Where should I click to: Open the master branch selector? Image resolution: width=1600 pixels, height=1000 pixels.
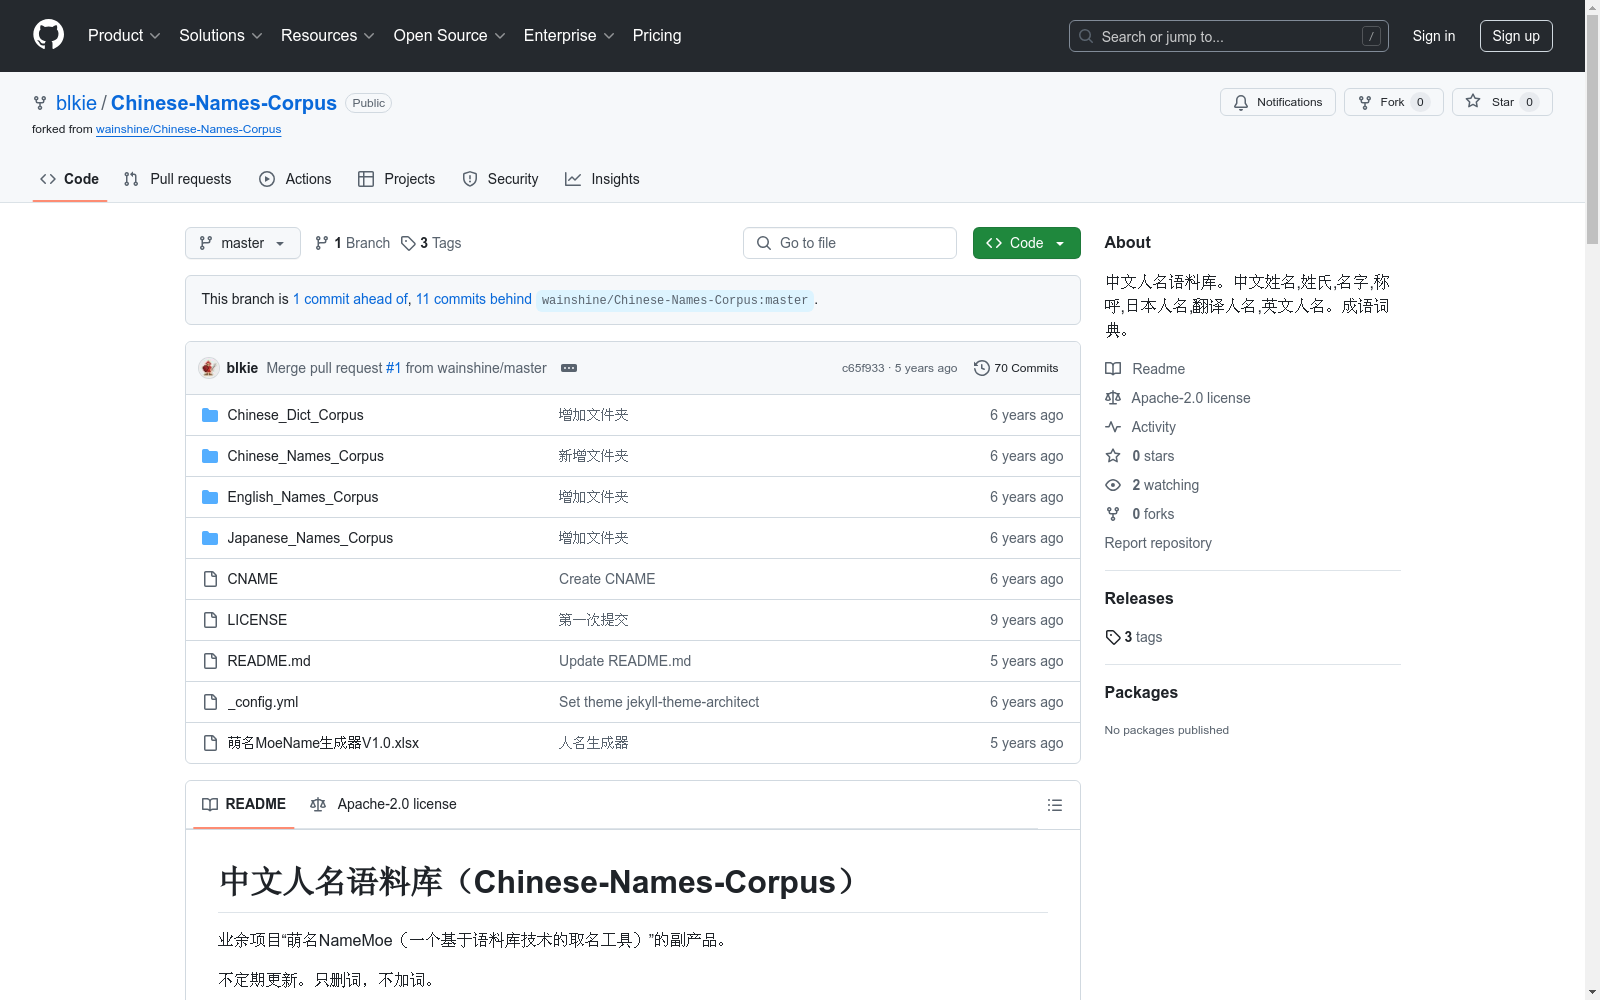(x=243, y=243)
